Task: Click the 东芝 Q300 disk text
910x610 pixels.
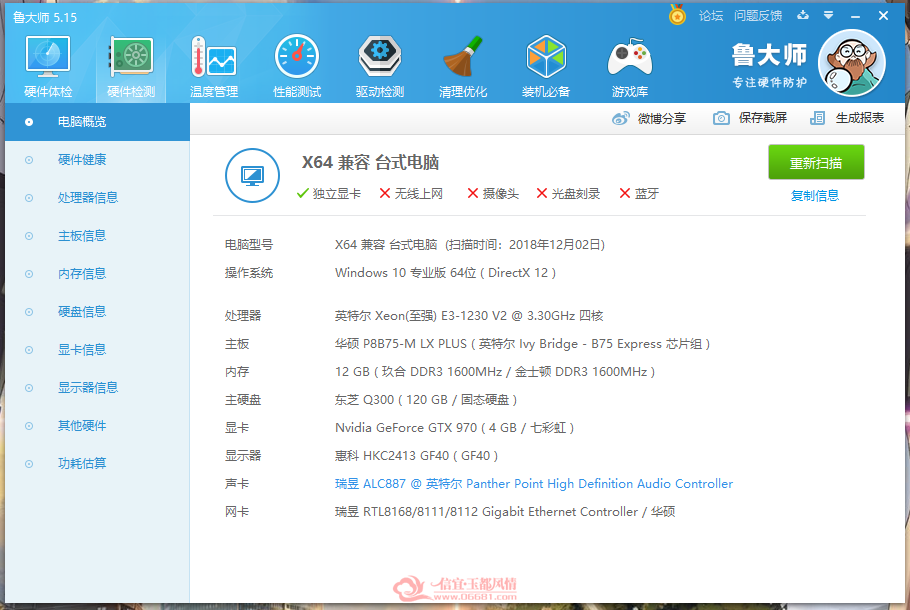Action: 426,400
